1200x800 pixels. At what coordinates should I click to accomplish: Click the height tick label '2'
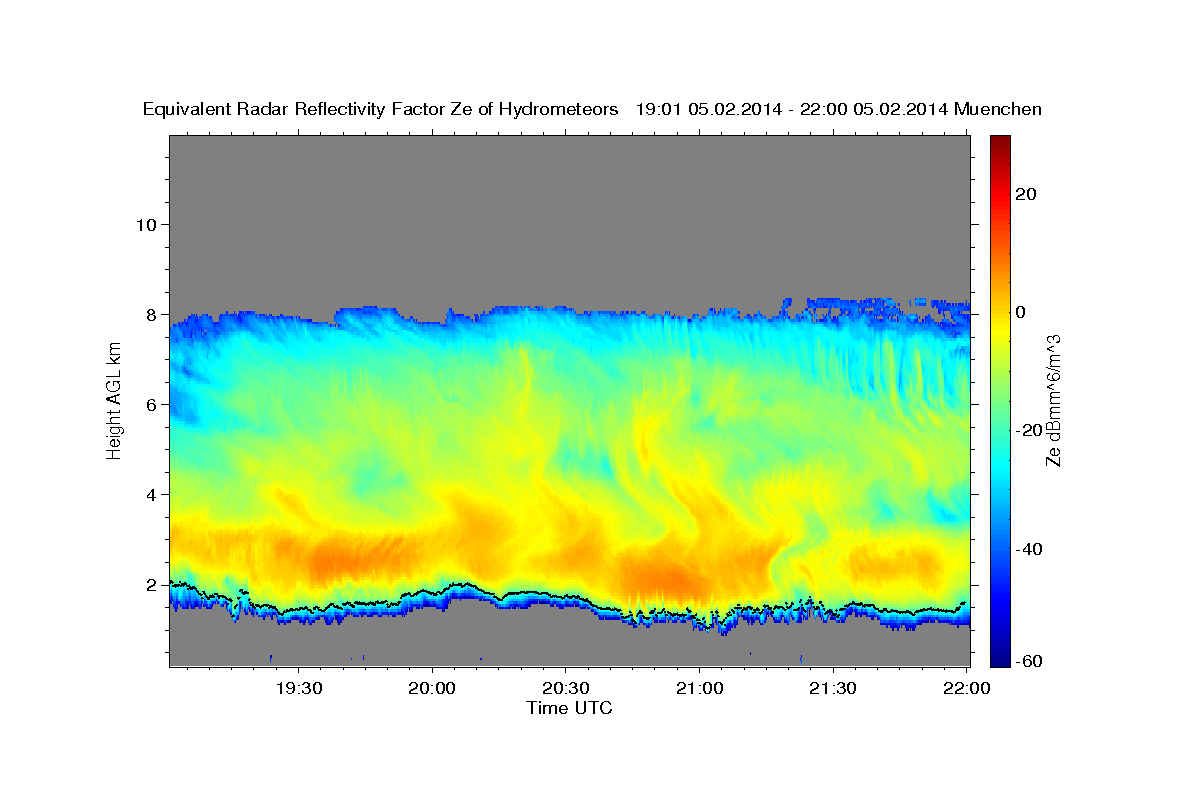150,584
